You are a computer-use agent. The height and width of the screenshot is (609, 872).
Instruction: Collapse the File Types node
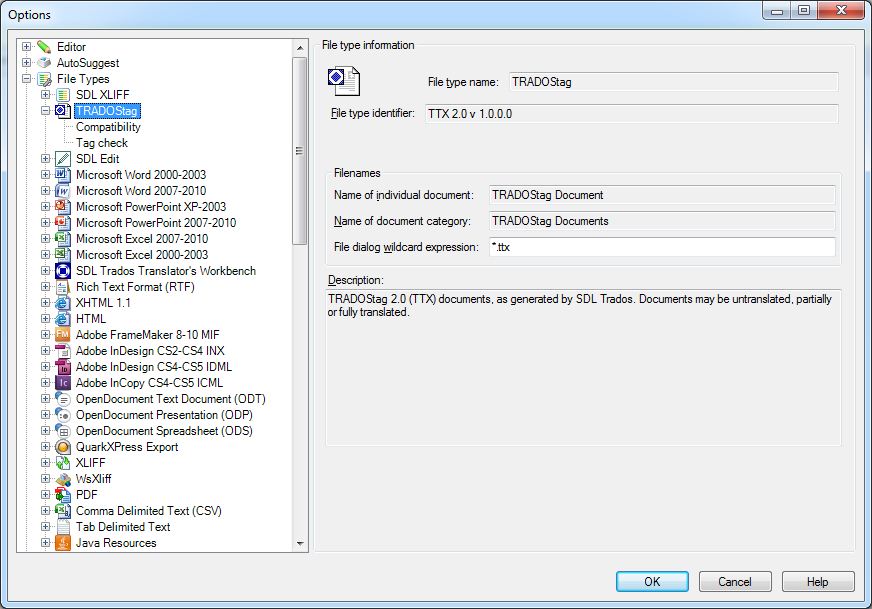pos(26,79)
